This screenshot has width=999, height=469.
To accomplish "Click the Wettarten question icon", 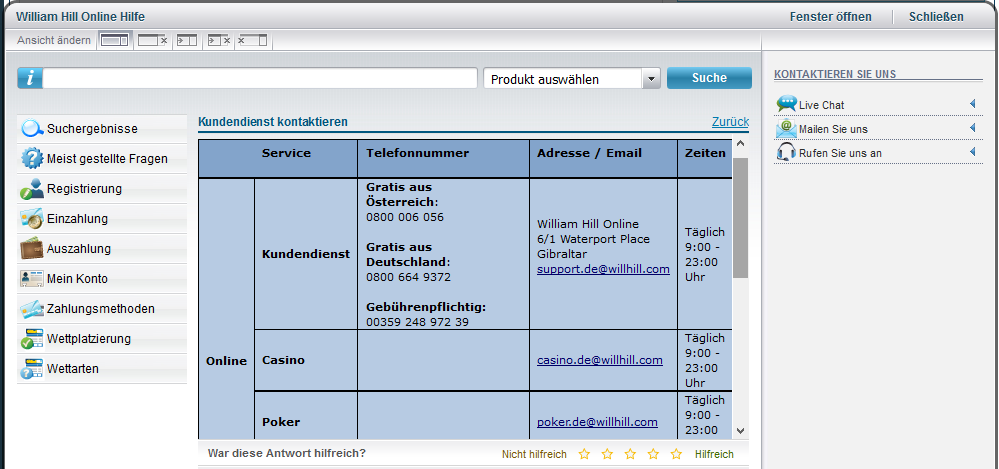I will [x=32, y=368].
